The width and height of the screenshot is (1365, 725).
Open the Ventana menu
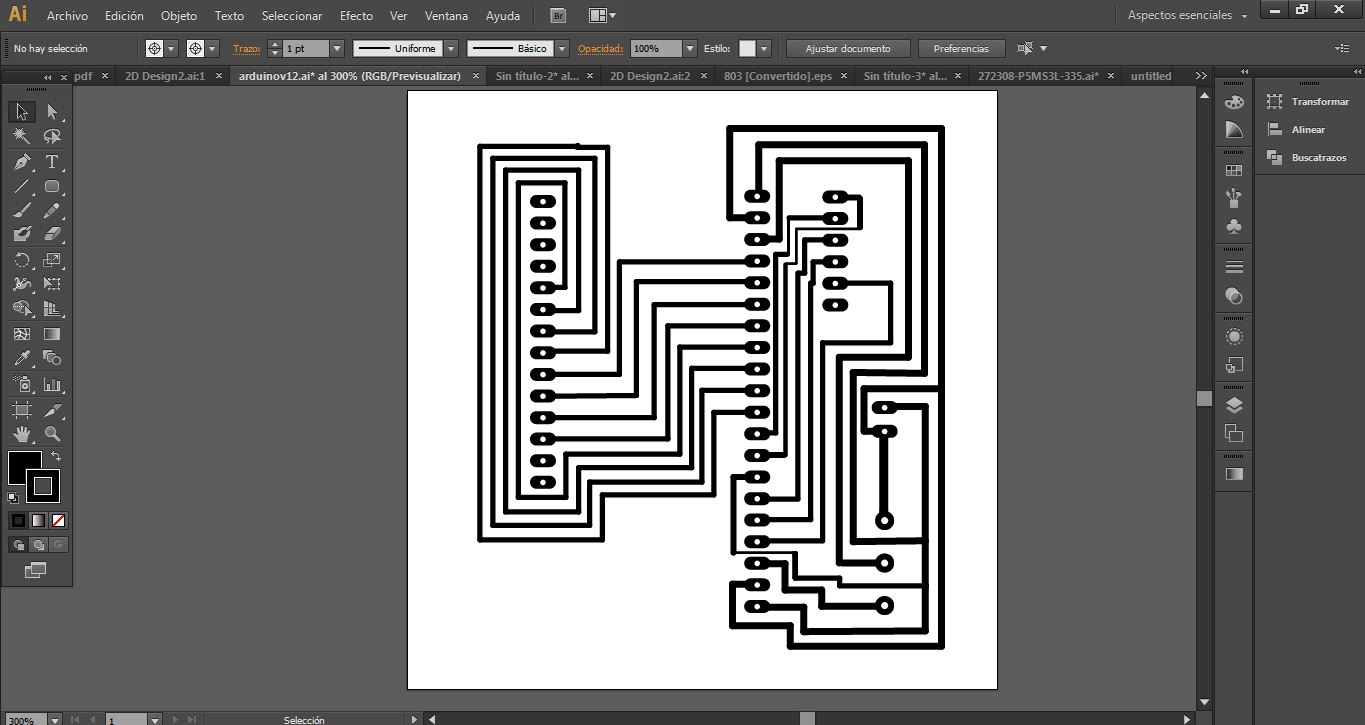coord(446,16)
